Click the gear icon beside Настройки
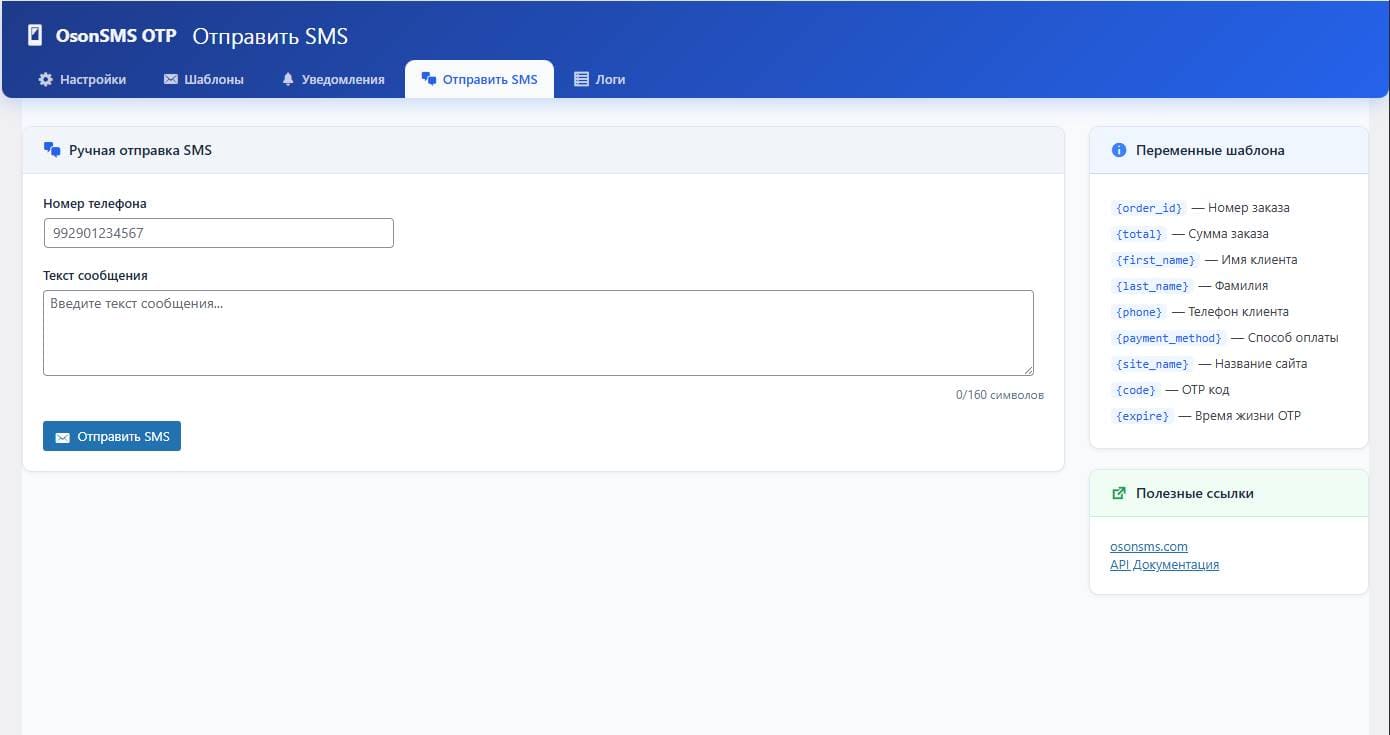Screen dimensions: 1390x735 click(x=45, y=79)
